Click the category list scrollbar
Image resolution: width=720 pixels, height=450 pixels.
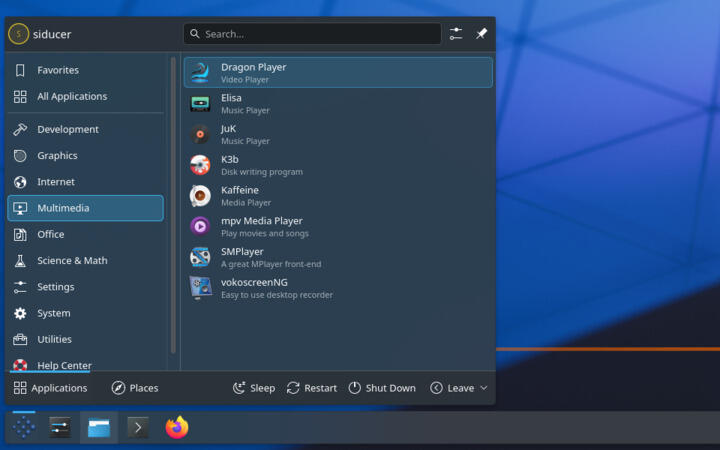coord(173,205)
